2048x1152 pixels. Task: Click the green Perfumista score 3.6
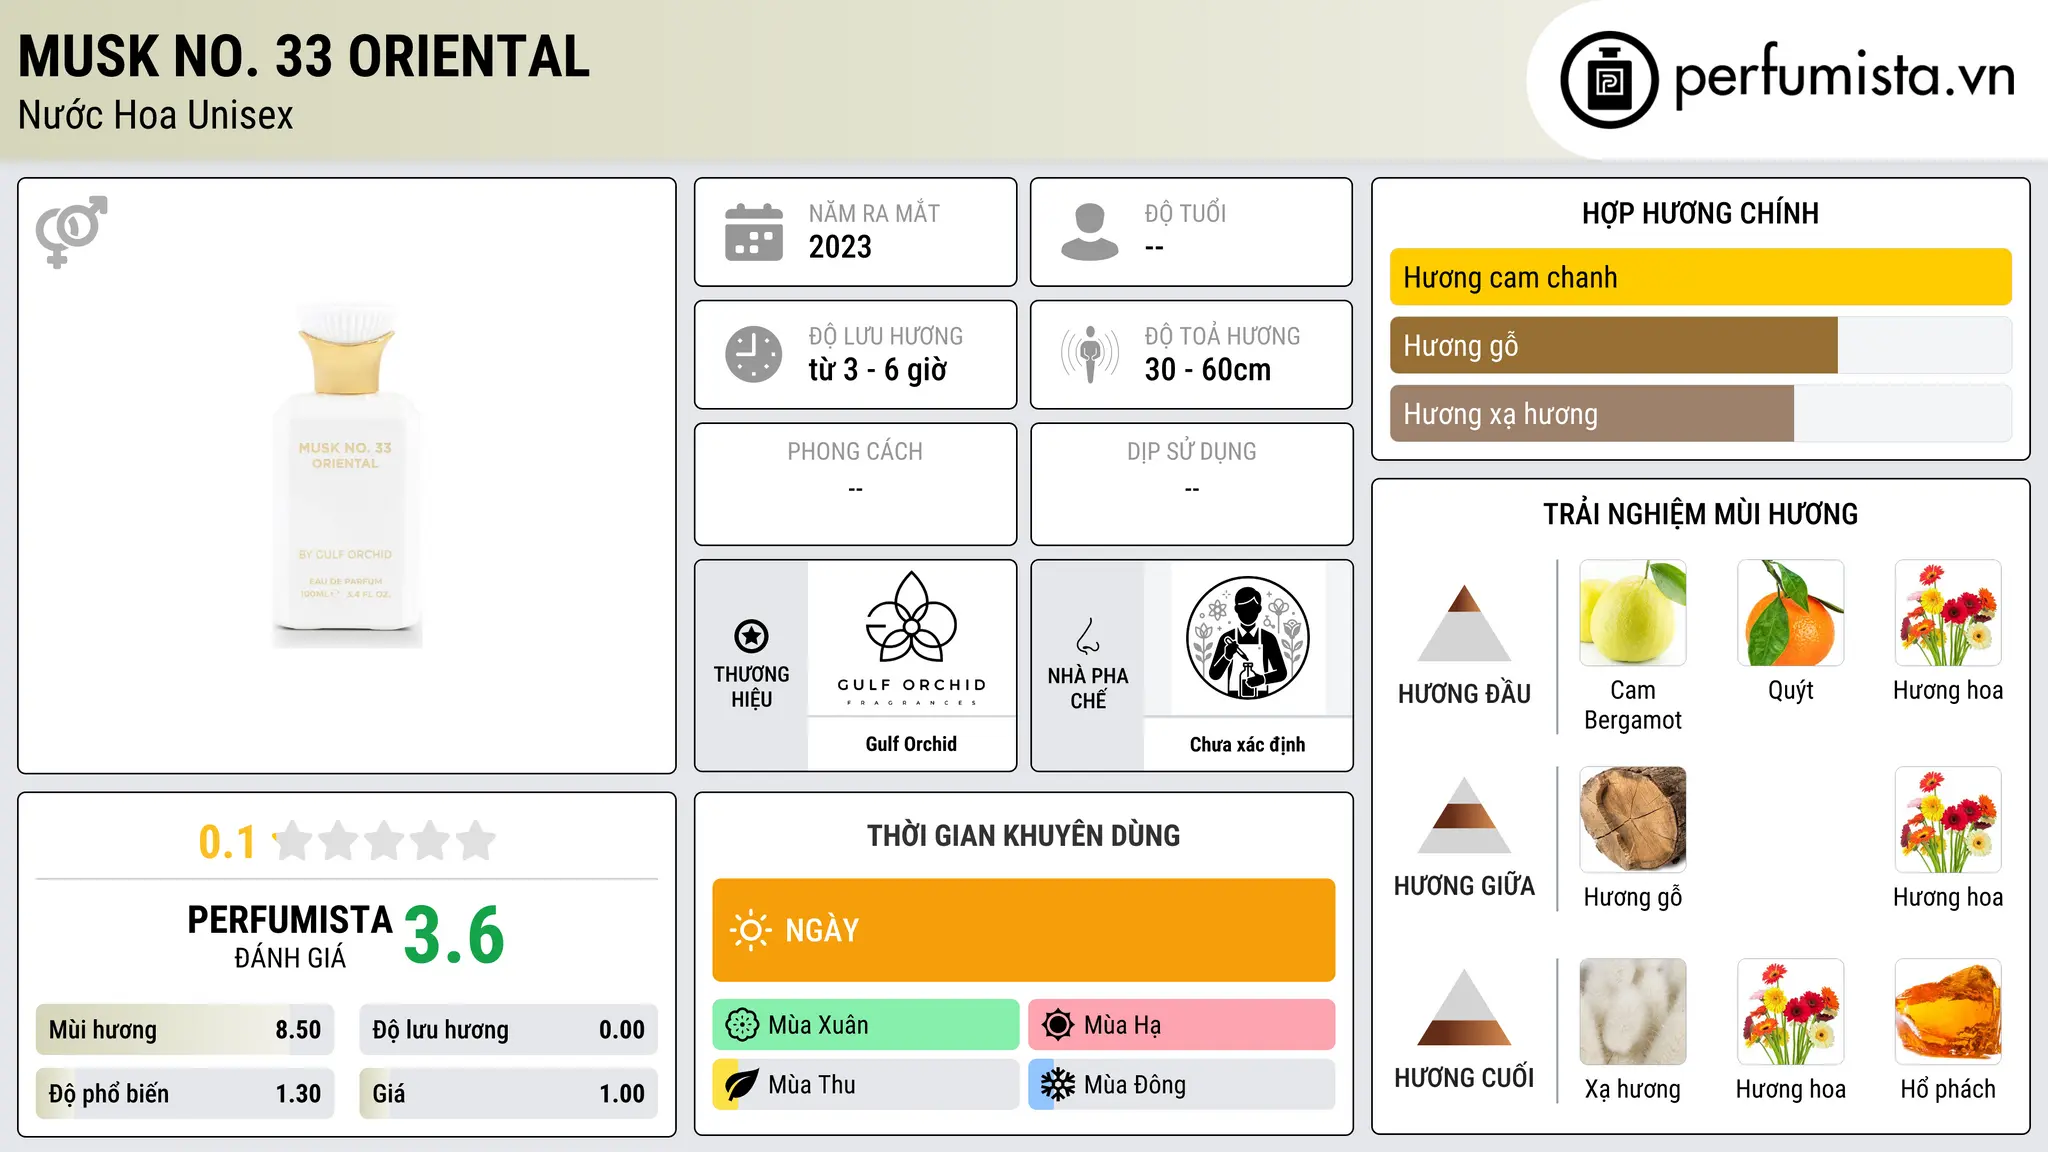pos(454,935)
